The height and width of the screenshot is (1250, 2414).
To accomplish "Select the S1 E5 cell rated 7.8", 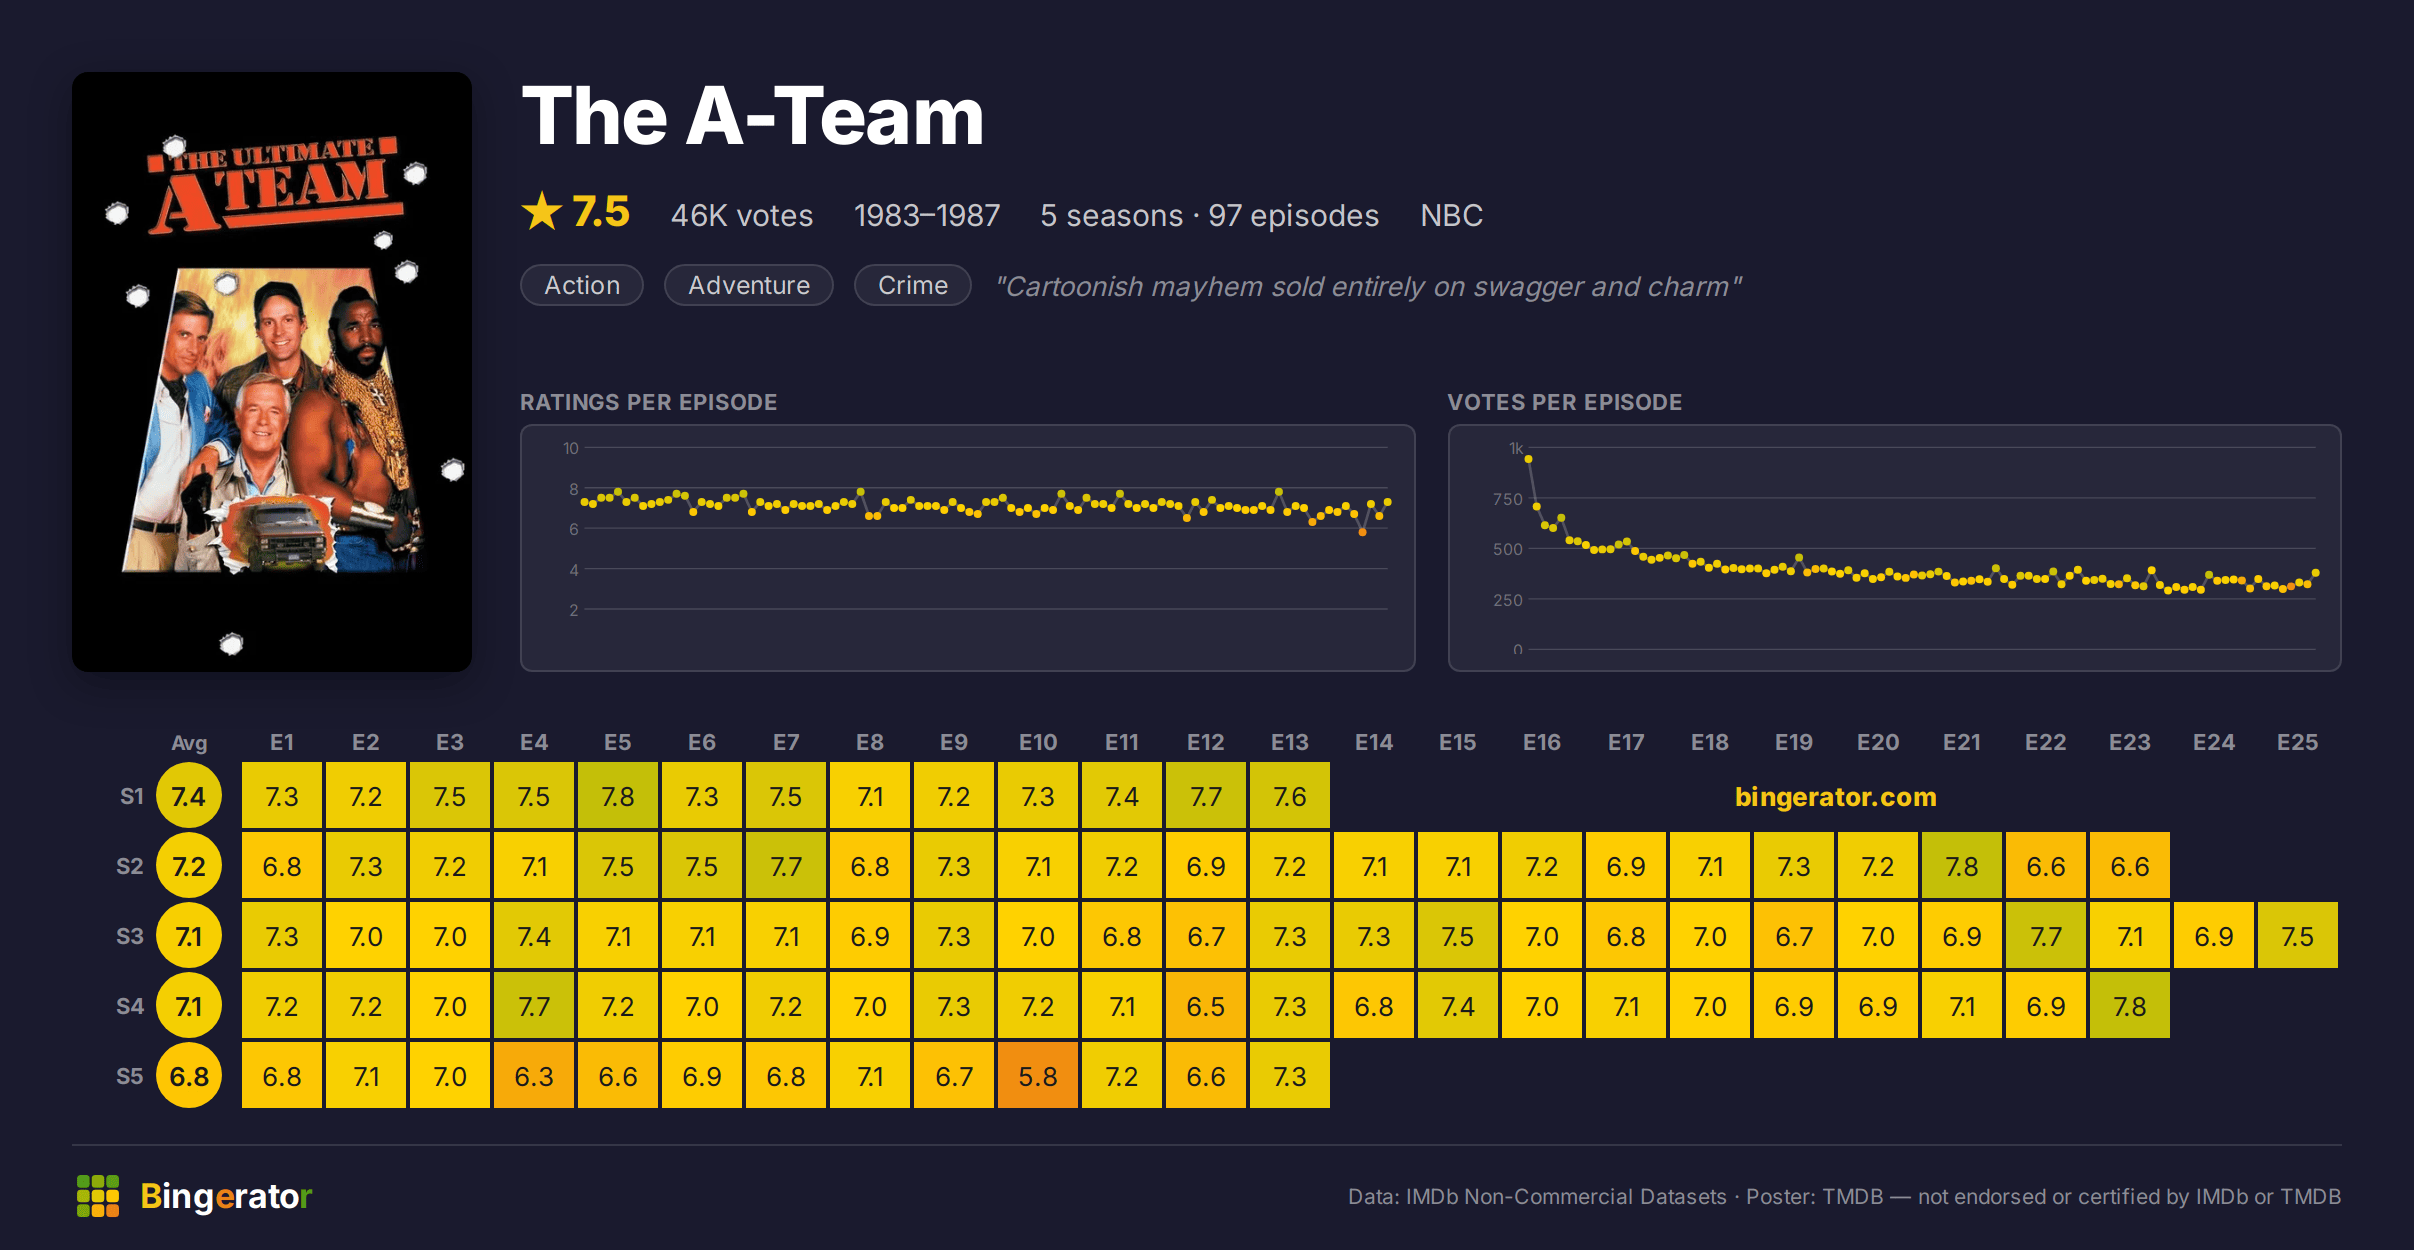I will [618, 796].
